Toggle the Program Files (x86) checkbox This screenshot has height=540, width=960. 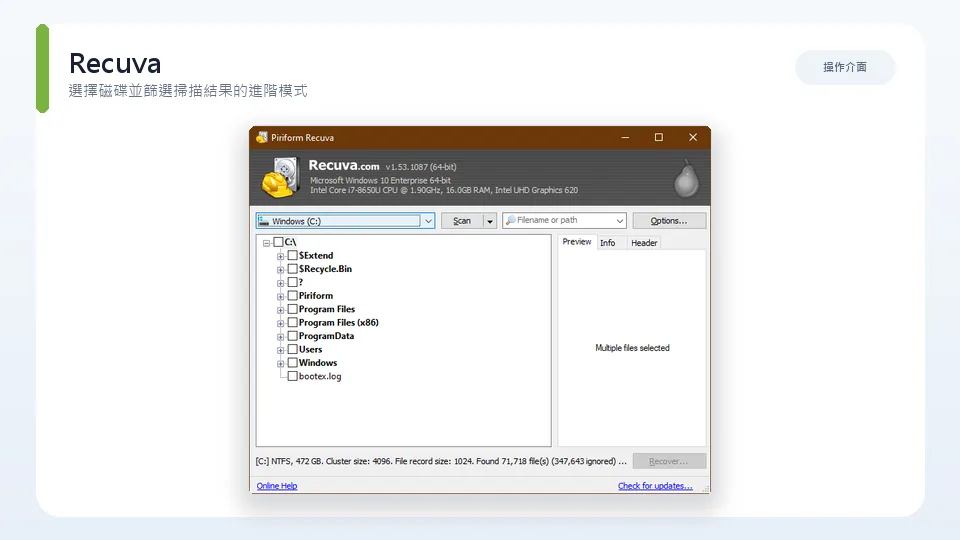click(293, 323)
